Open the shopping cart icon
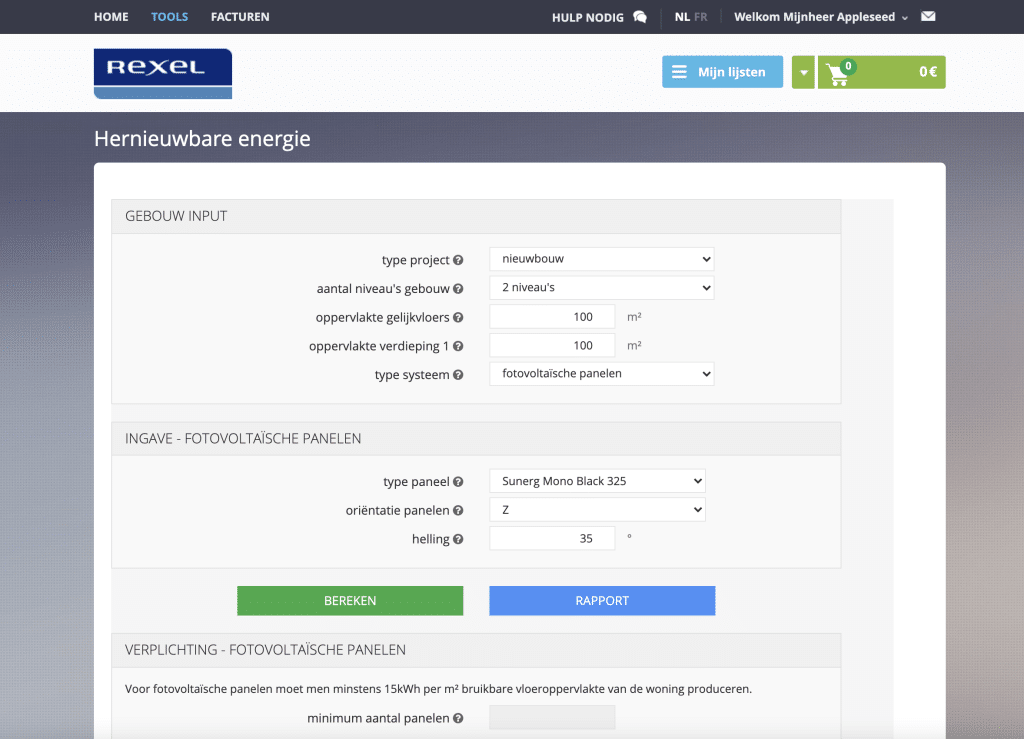Viewport: 1024px width, 739px height. click(838, 73)
